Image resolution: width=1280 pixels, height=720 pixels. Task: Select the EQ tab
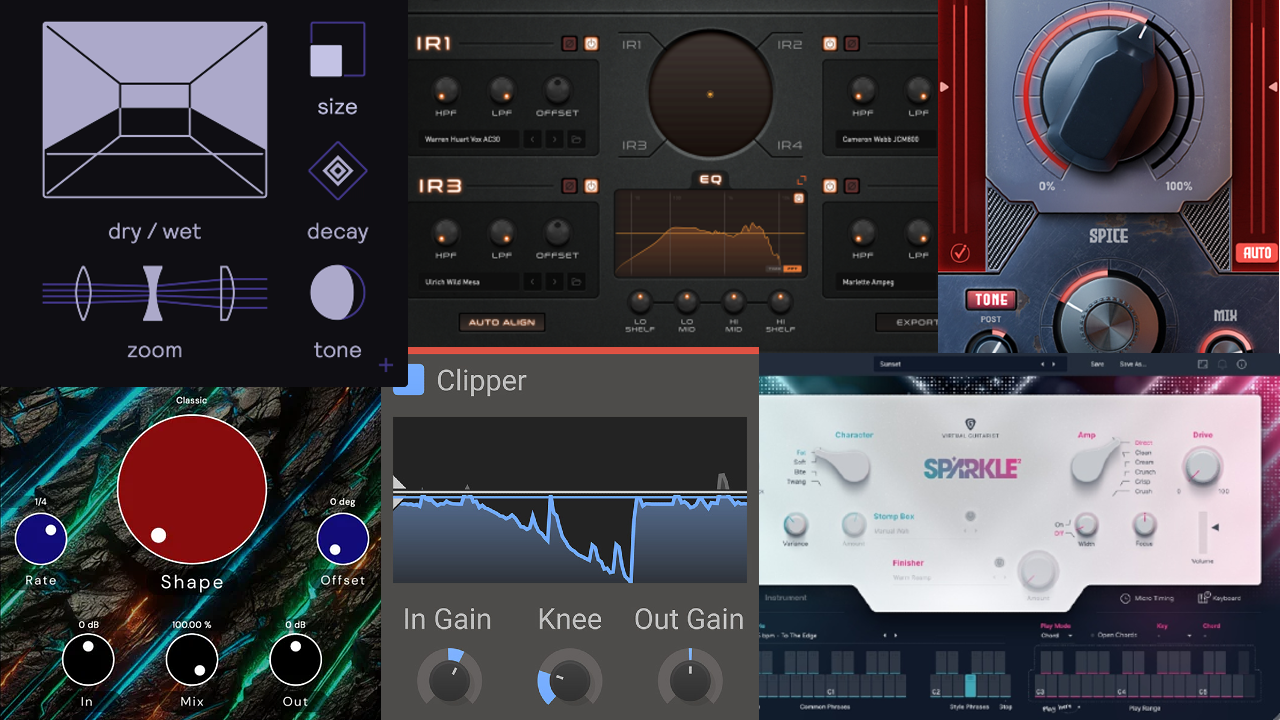click(711, 181)
